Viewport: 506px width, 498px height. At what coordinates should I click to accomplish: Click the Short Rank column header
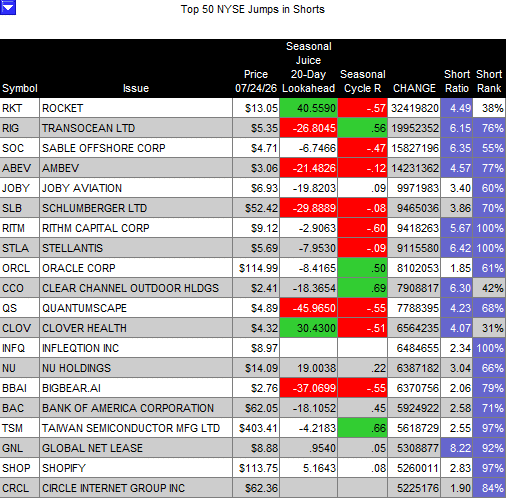coord(489,81)
